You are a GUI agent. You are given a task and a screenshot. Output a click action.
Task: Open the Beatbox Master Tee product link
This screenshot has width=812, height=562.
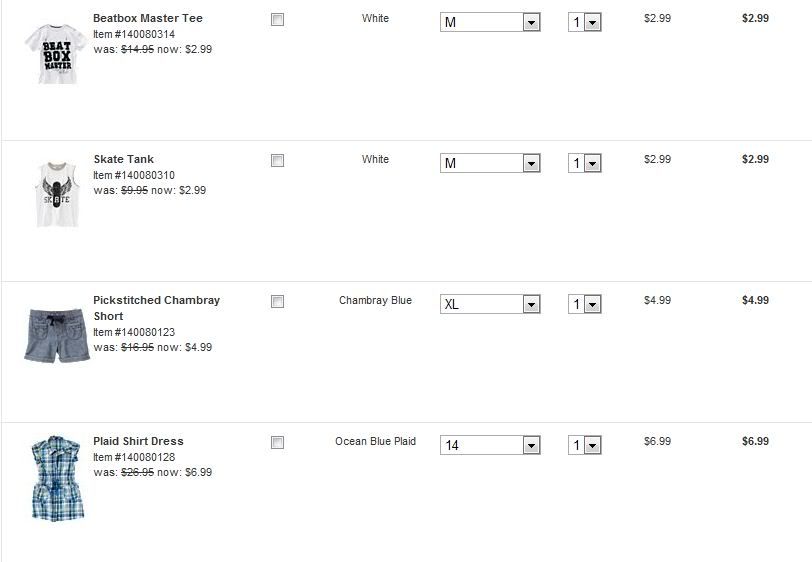pos(147,18)
